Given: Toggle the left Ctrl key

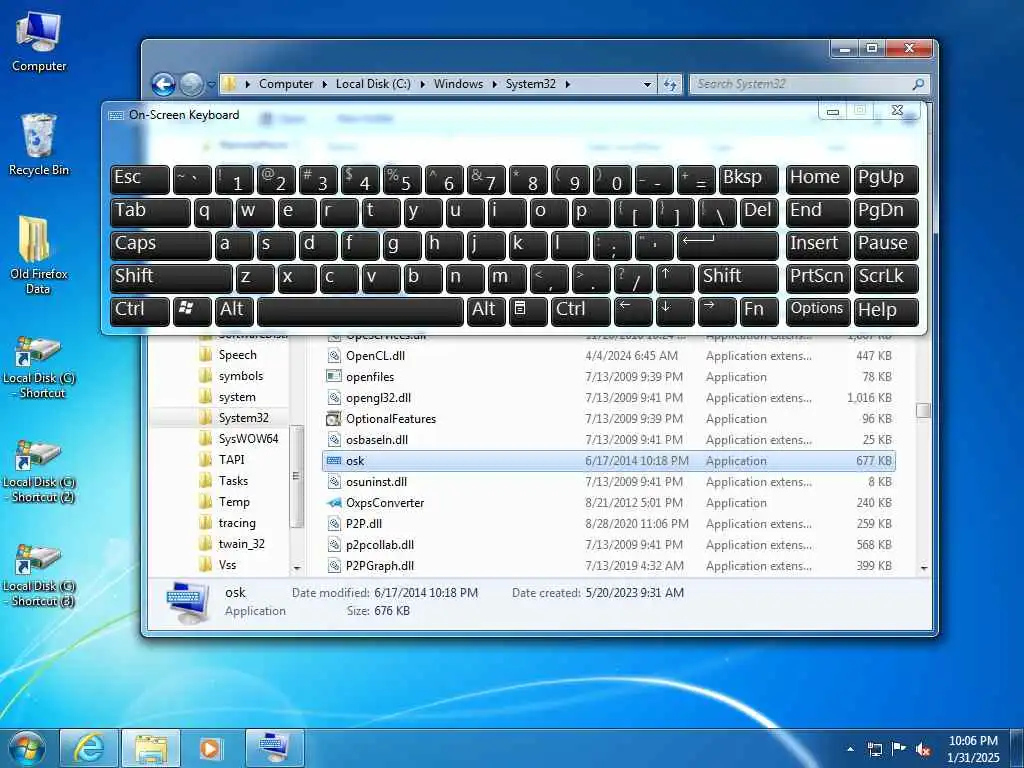Looking at the screenshot, I should click(140, 311).
